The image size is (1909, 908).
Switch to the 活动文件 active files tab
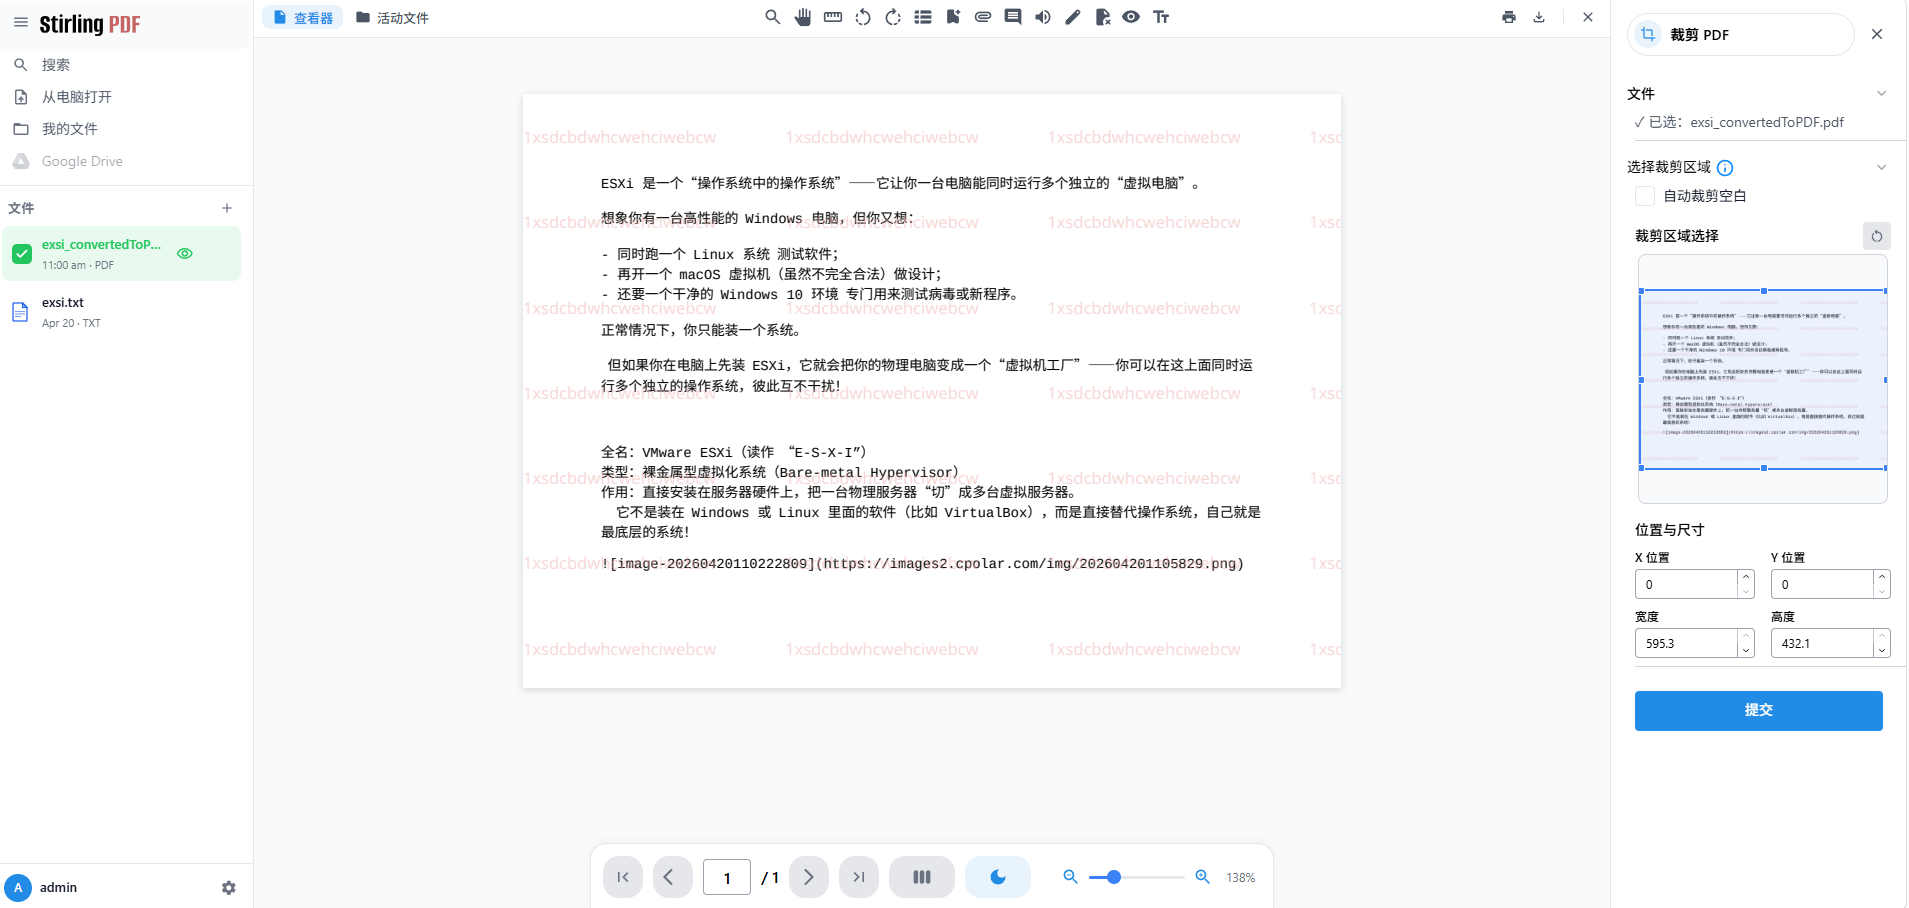coord(392,18)
